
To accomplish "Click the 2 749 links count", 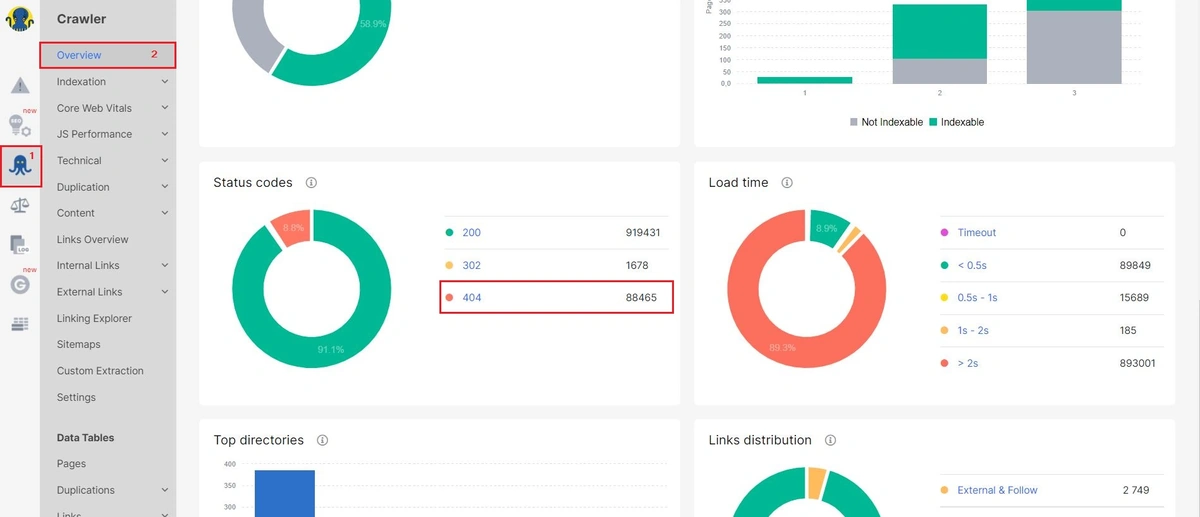I will (x=1138, y=490).
